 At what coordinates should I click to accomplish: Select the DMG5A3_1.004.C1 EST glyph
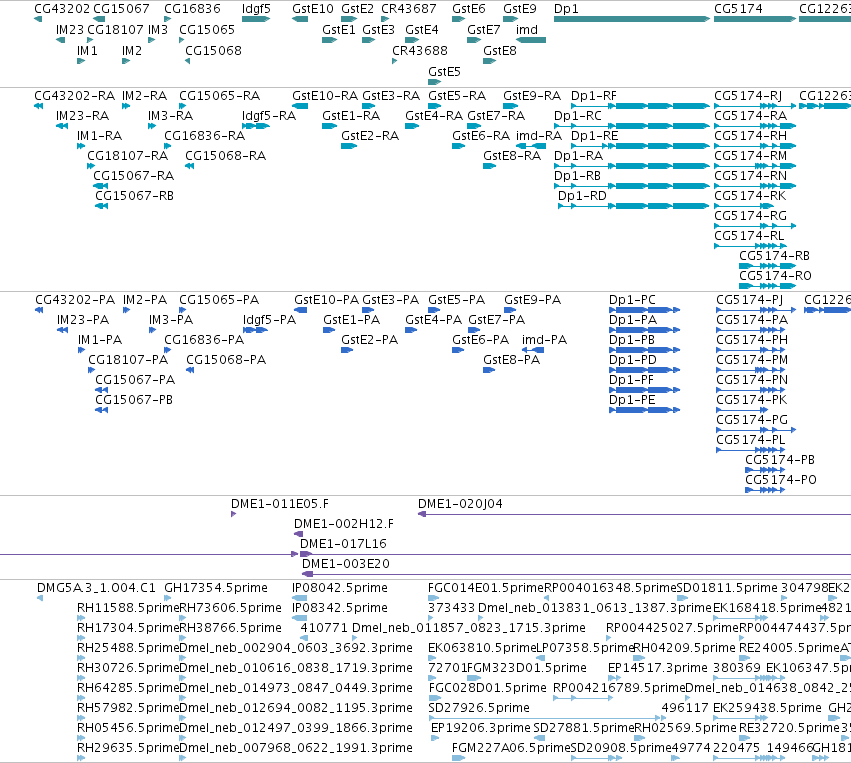[x=40, y=598]
